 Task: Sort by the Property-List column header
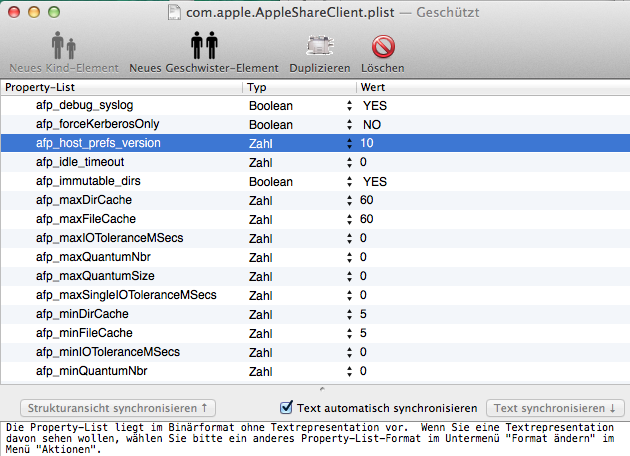(121, 87)
